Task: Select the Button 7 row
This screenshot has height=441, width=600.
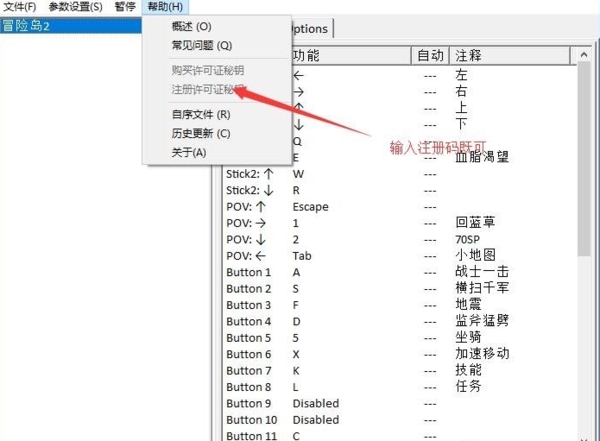Action: [400, 371]
